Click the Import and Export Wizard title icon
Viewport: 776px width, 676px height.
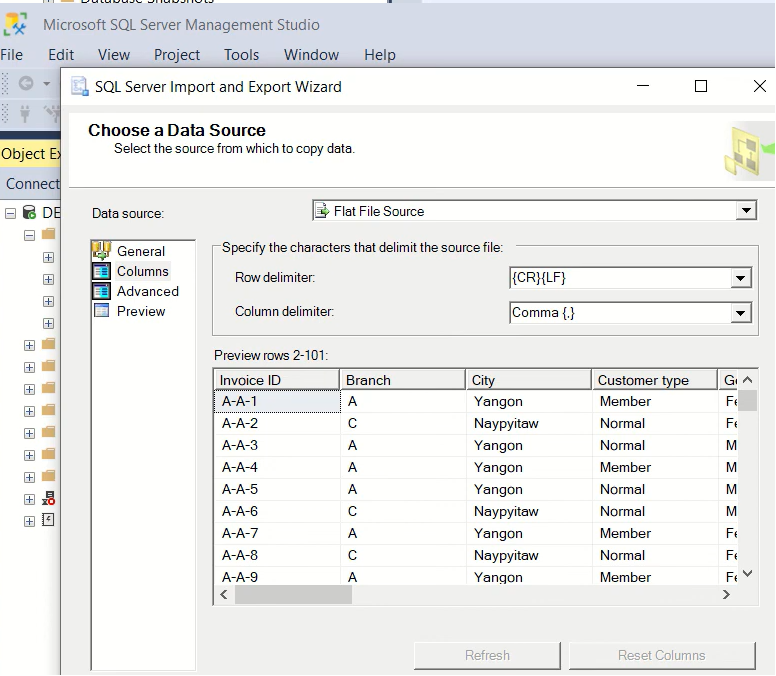[x=79, y=87]
